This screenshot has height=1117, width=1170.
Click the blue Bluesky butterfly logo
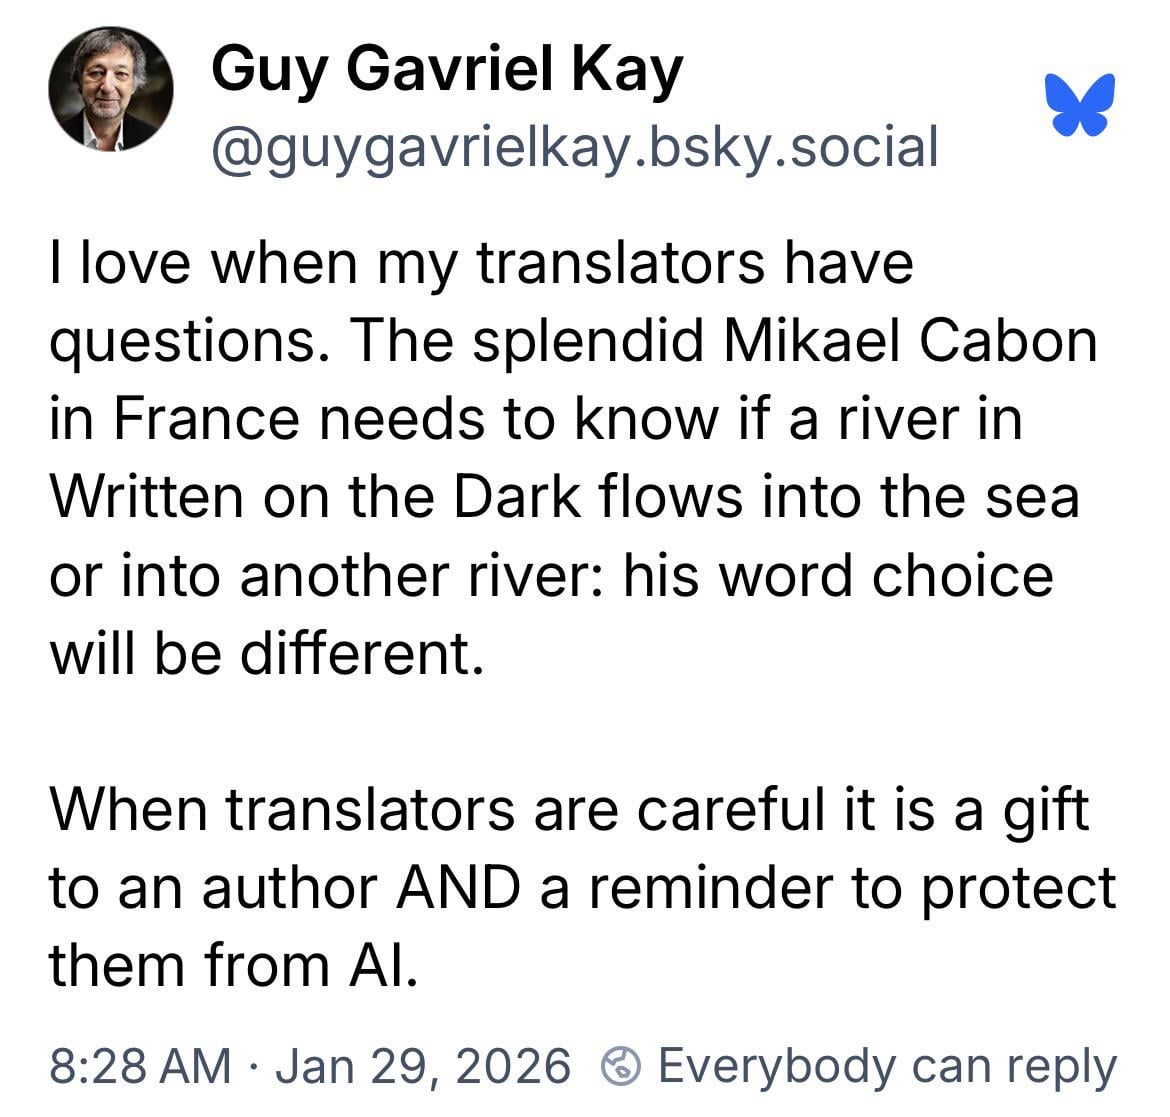[1081, 104]
